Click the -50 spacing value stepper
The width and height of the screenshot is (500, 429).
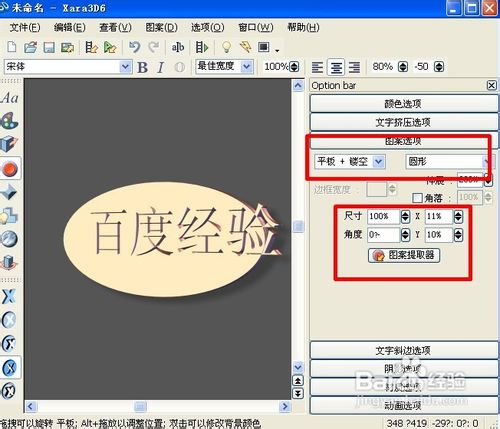coord(439,67)
